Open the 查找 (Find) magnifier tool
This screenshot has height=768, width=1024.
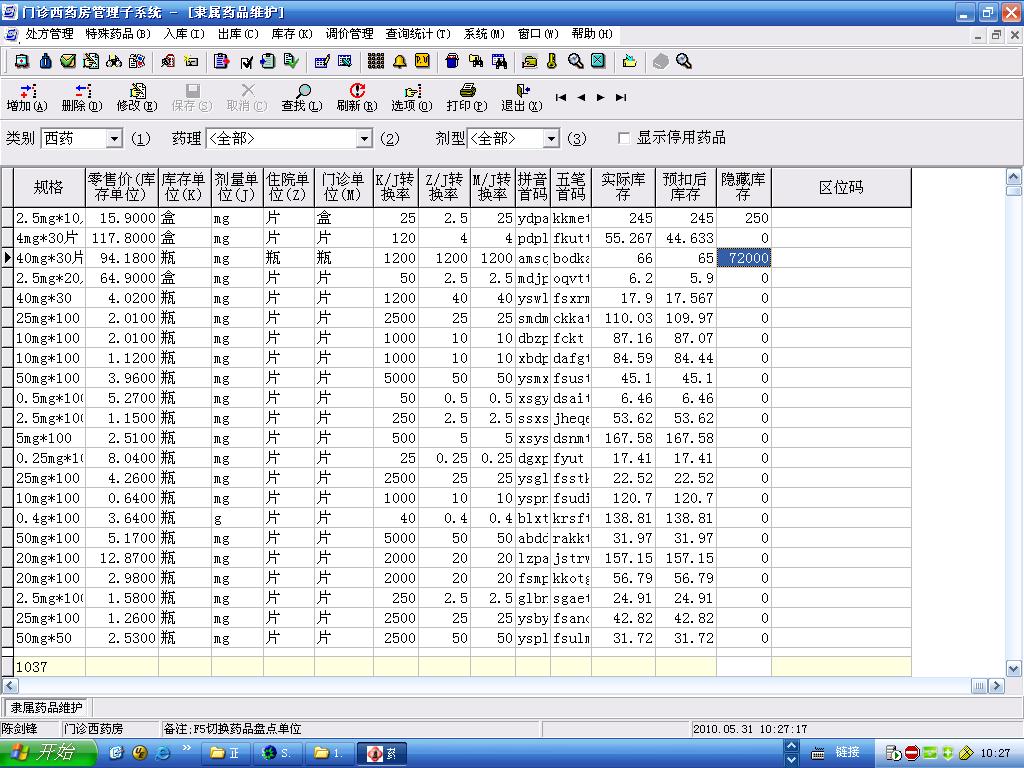[x=301, y=97]
